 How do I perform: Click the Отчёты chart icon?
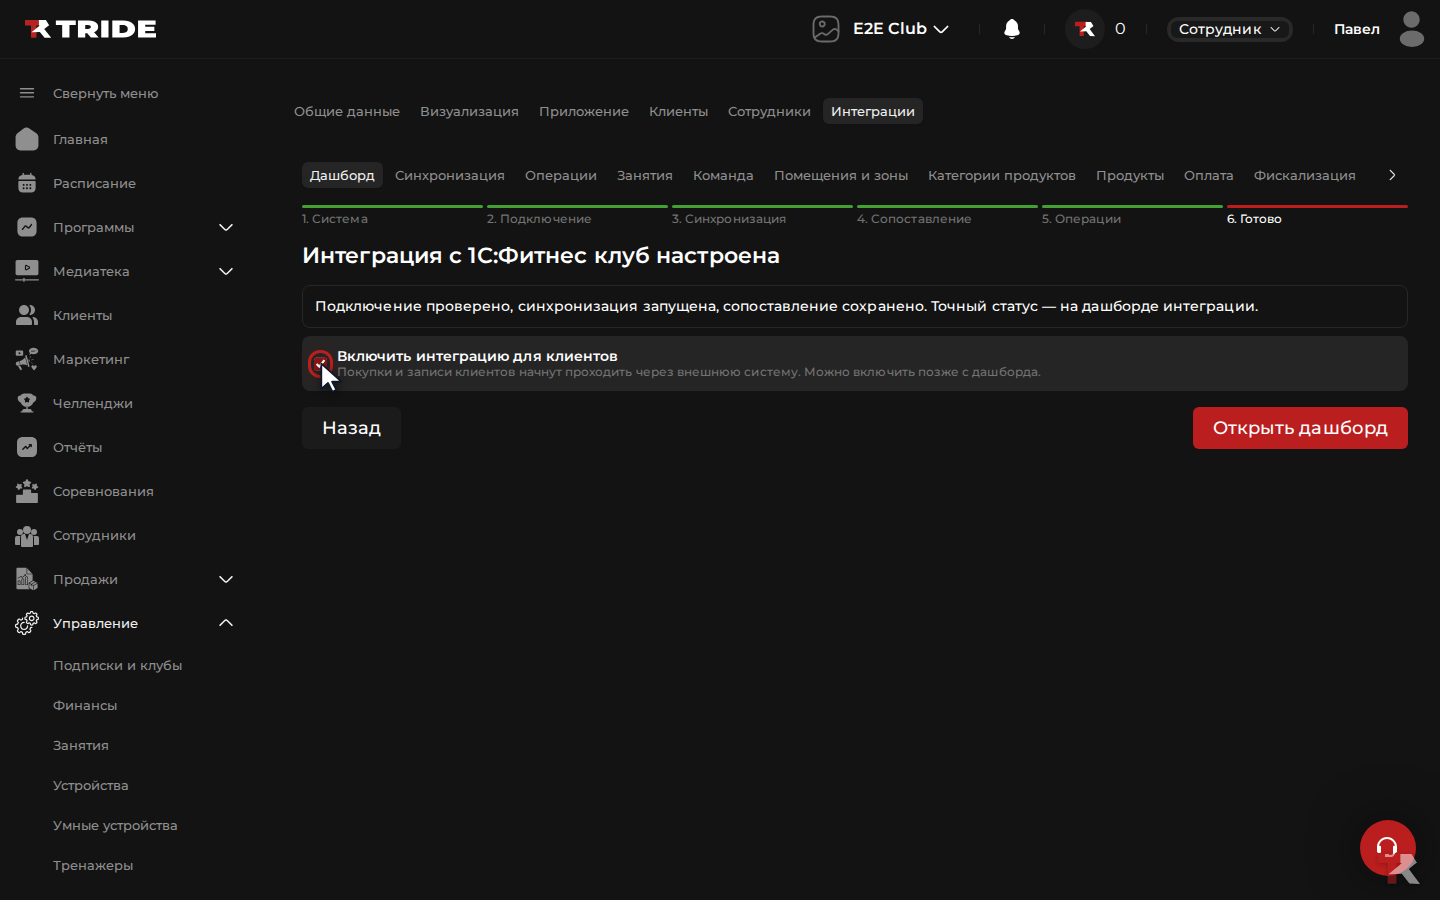(27, 447)
